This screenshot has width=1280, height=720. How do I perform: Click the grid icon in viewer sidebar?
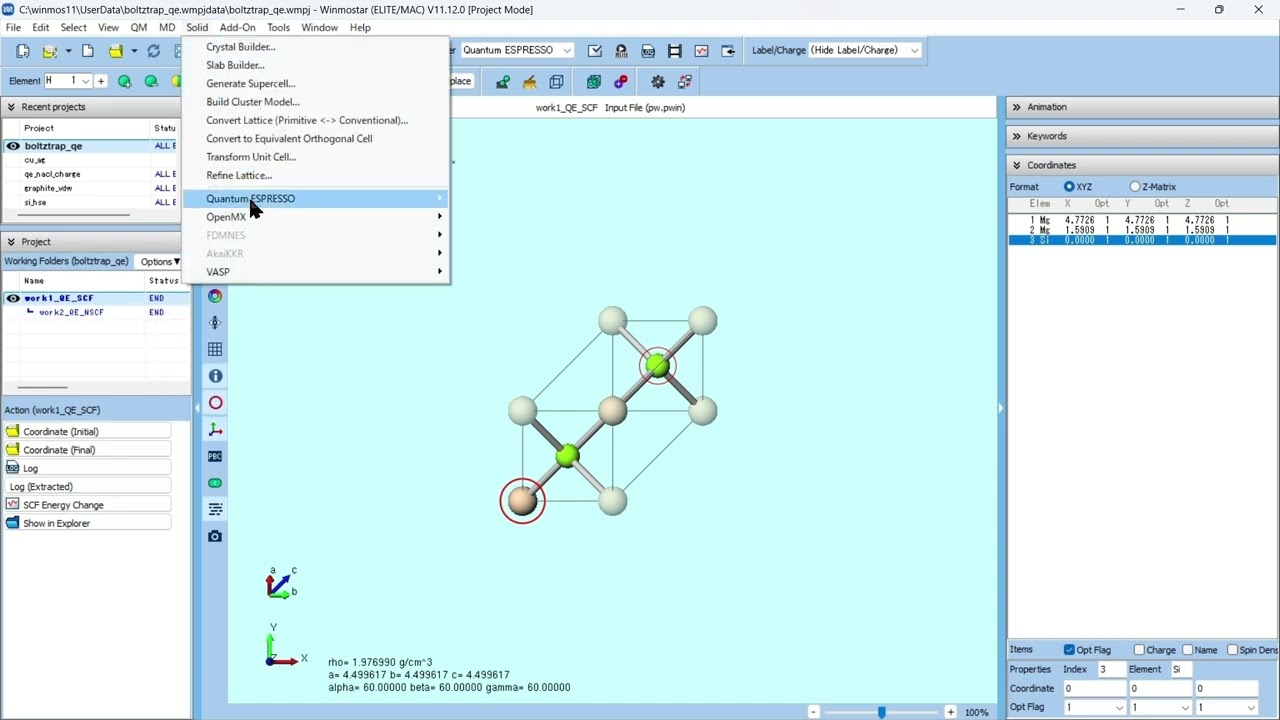pos(215,349)
